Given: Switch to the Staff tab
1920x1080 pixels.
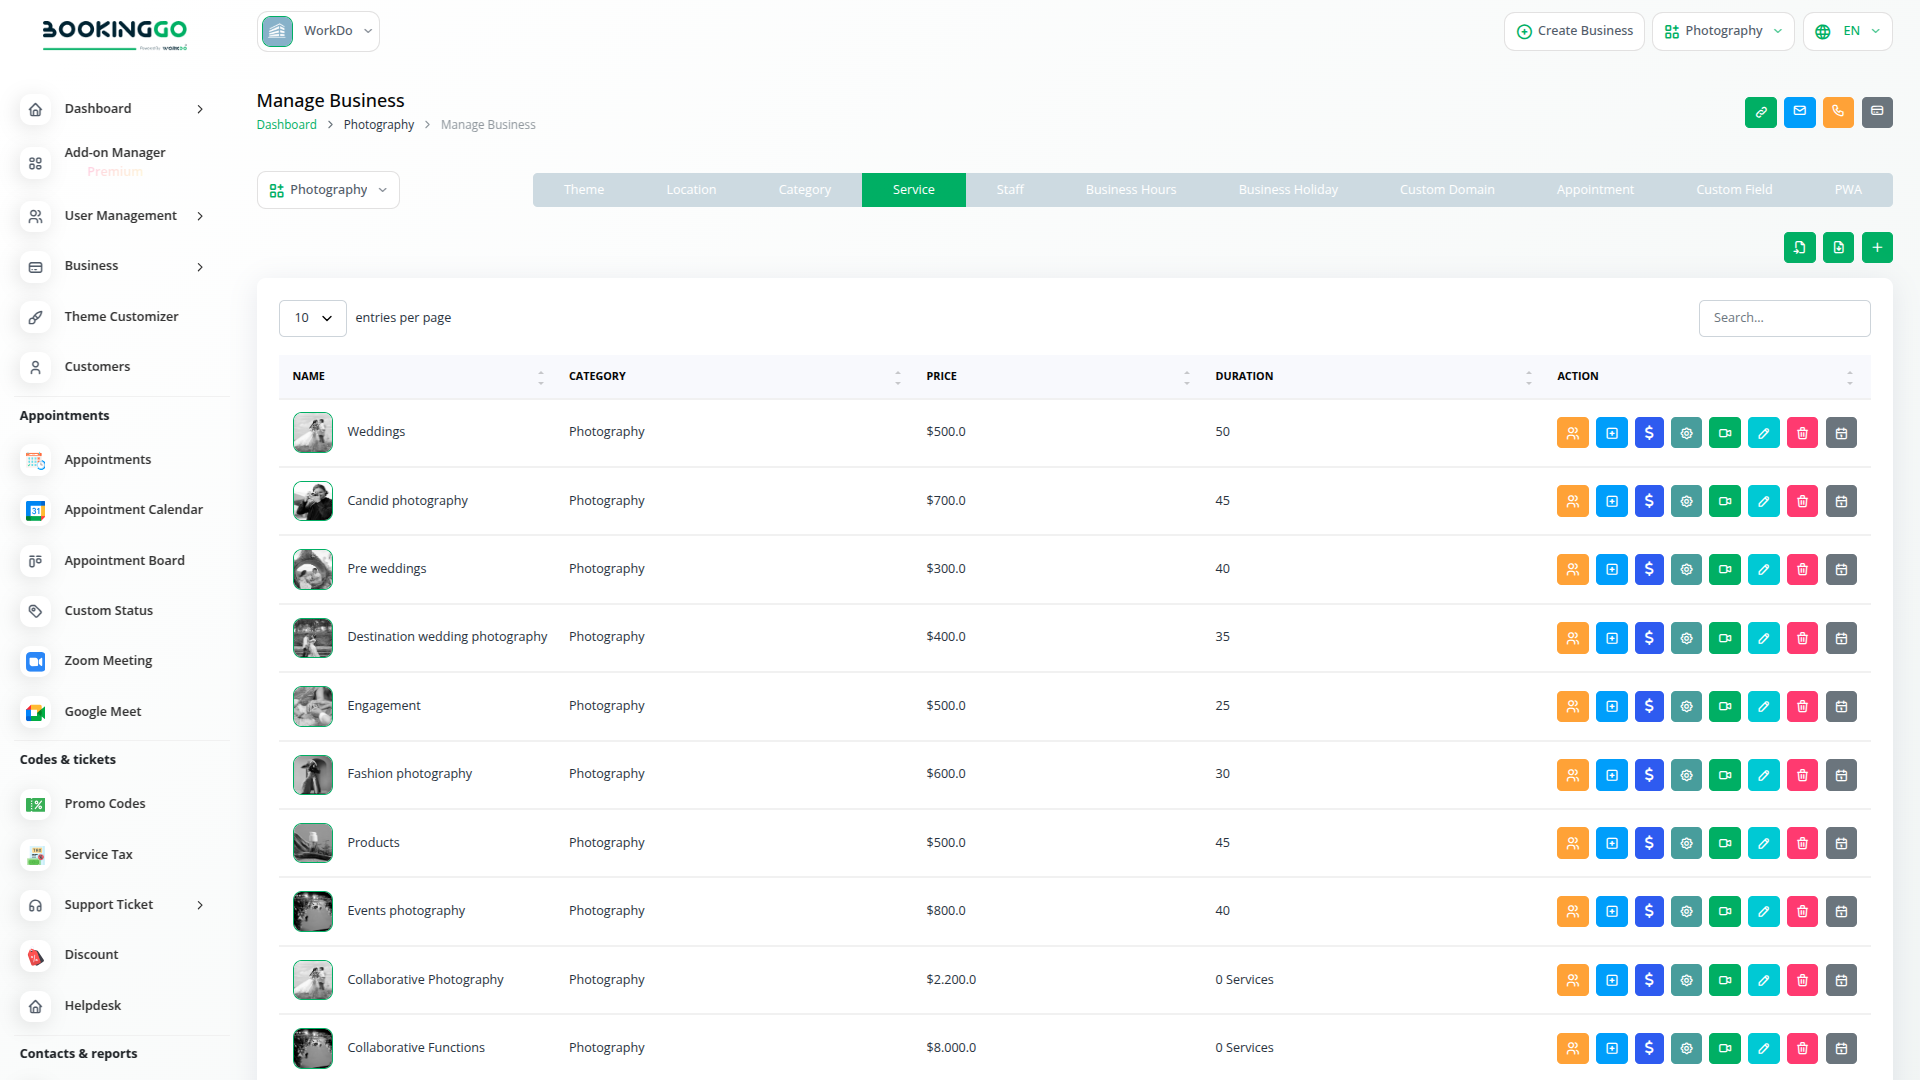Looking at the screenshot, I should coord(1009,190).
